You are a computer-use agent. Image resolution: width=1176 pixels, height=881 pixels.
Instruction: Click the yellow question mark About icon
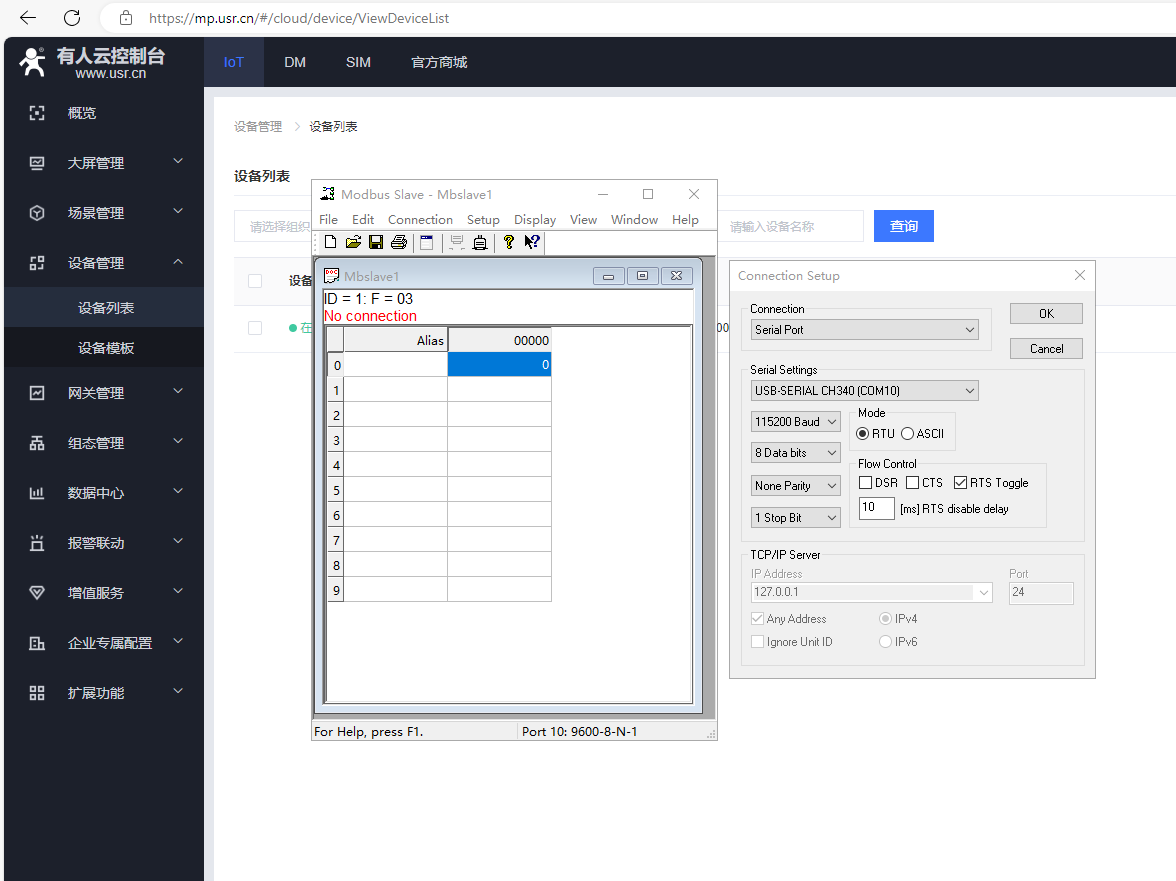pyautogui.click(x=508, y=242)
